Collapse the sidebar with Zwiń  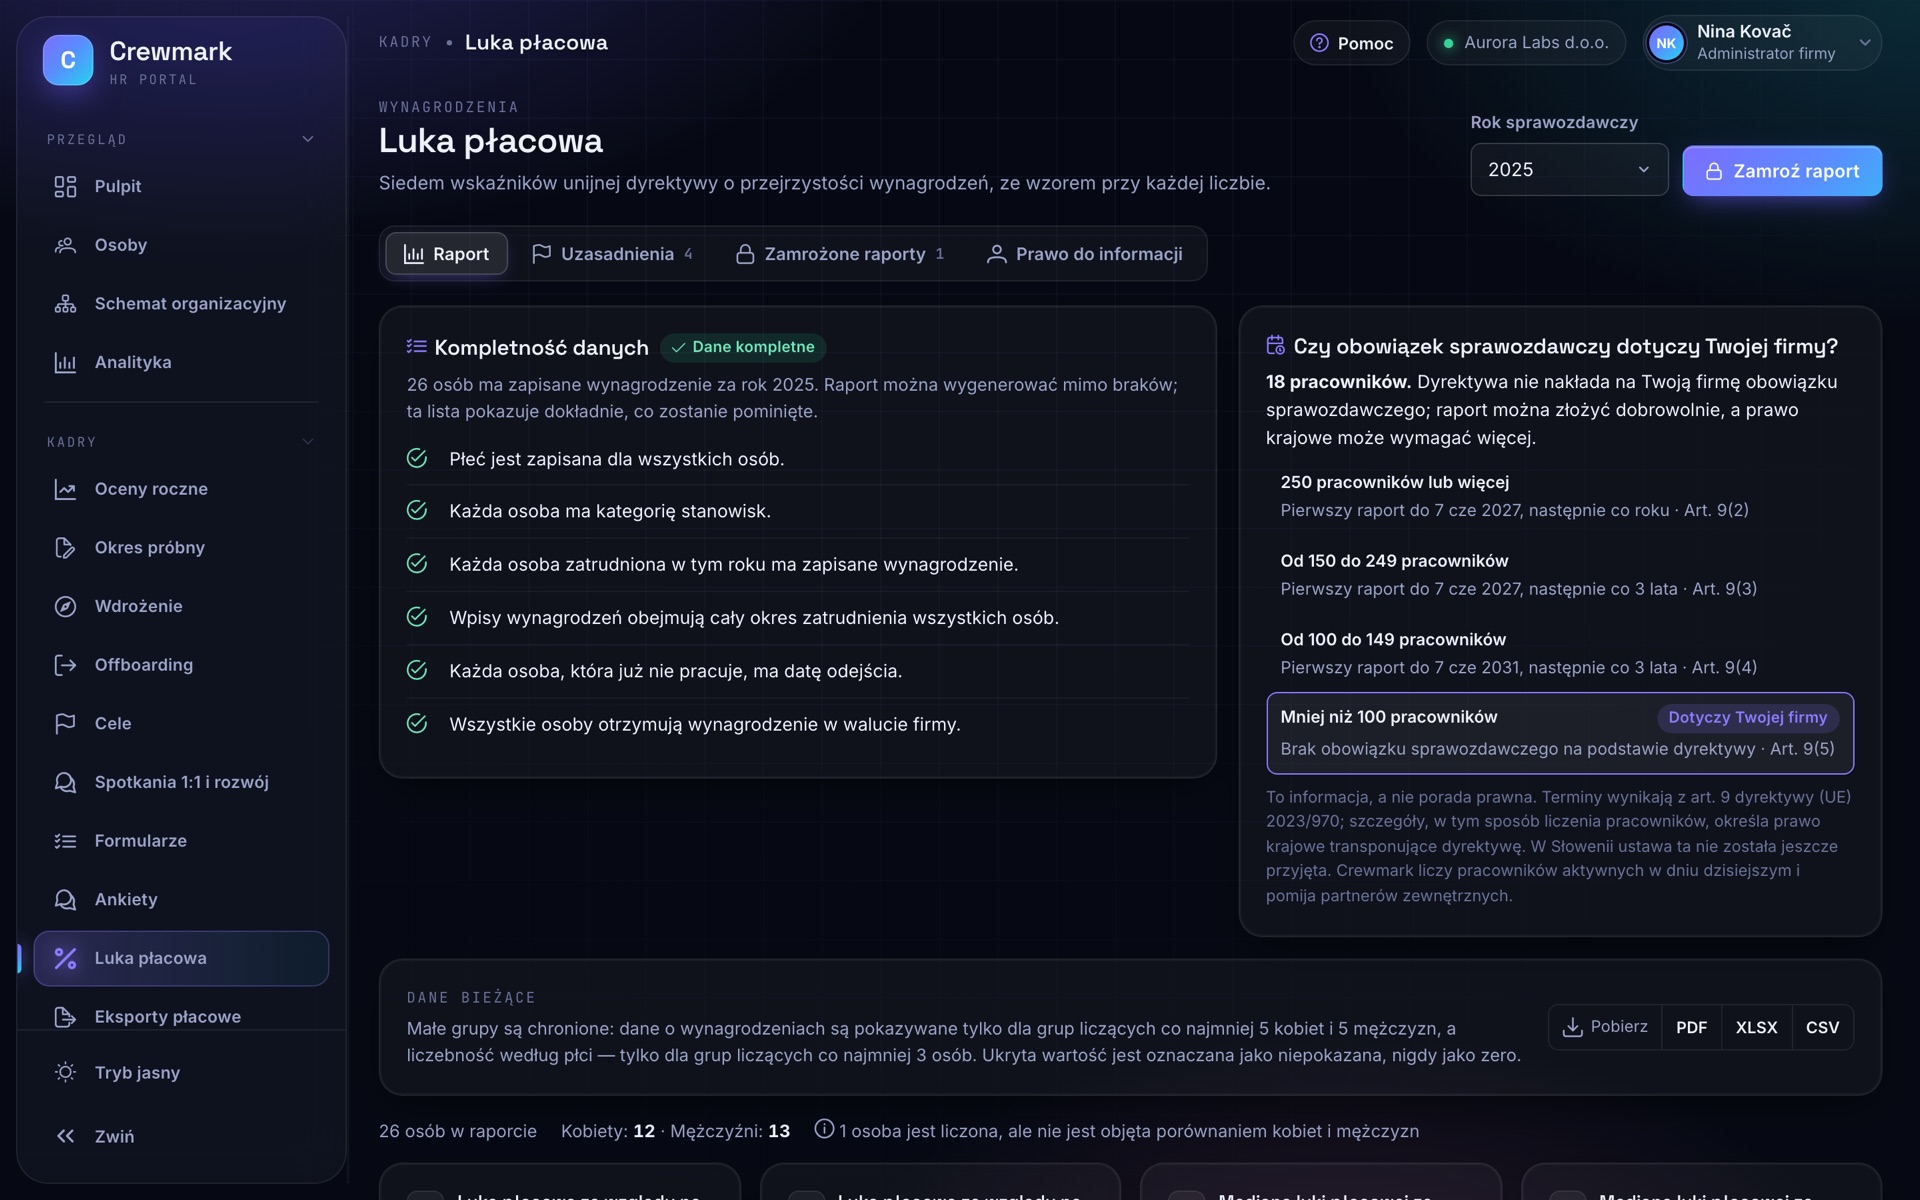(181, 1136)
